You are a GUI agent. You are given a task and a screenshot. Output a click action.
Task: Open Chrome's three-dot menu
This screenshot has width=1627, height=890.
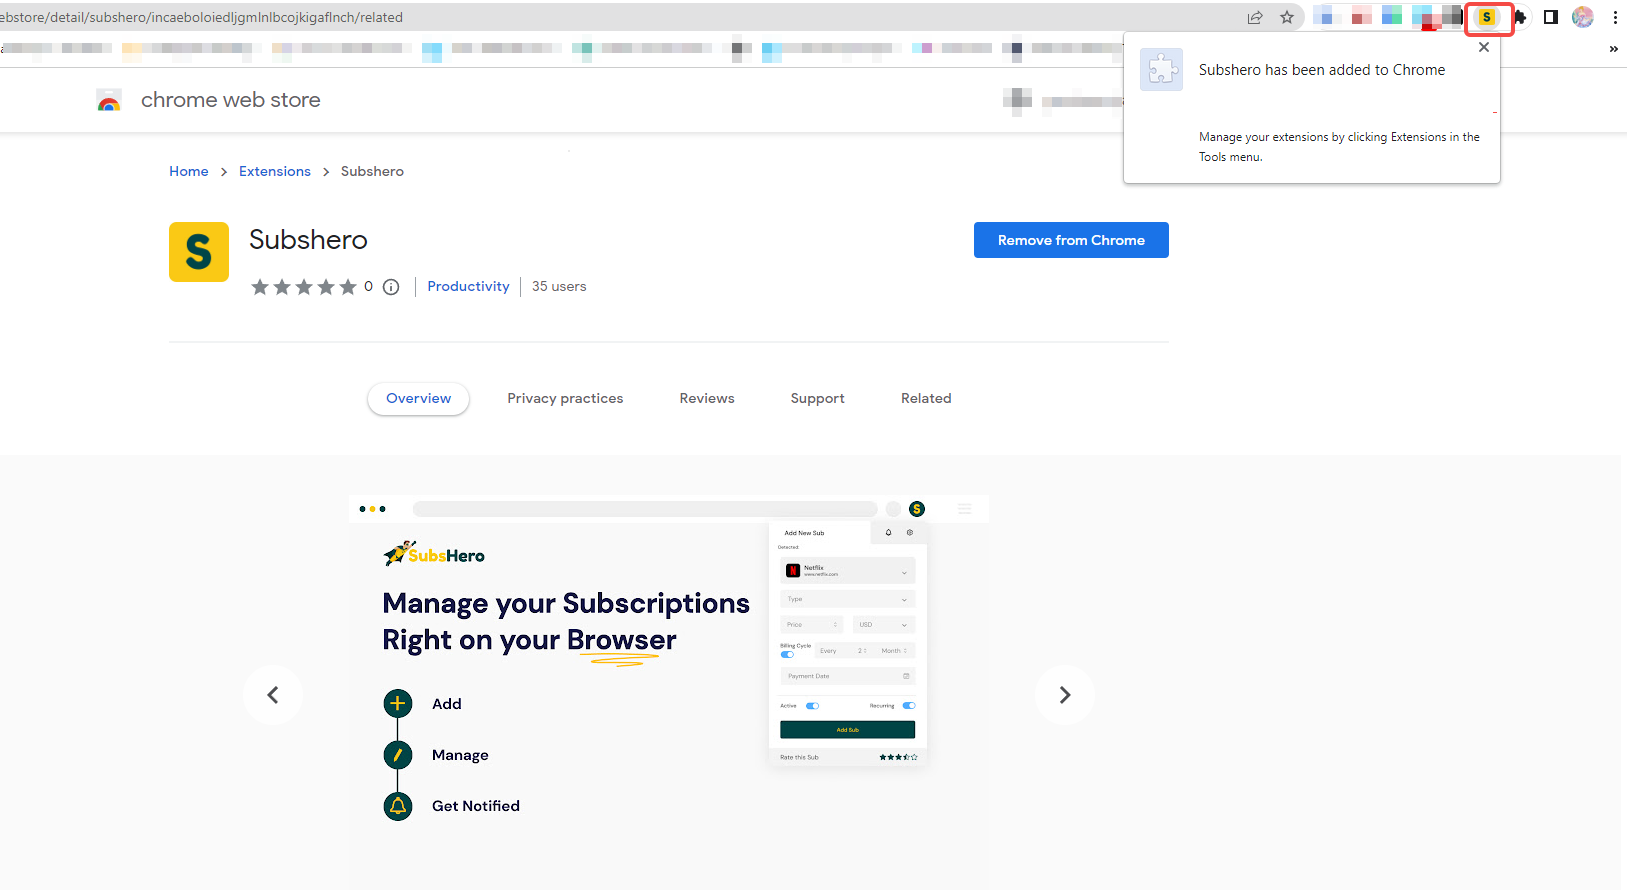(x=1615, y=17)
